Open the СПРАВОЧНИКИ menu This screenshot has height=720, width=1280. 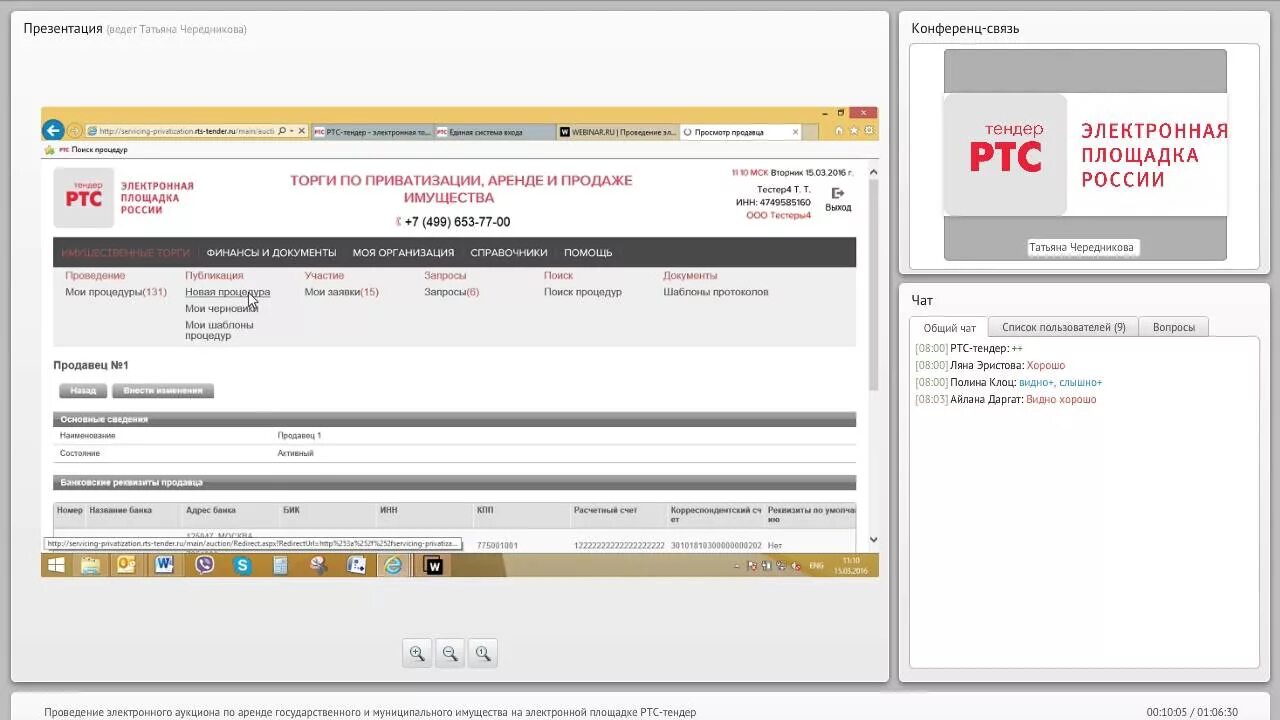509,253
